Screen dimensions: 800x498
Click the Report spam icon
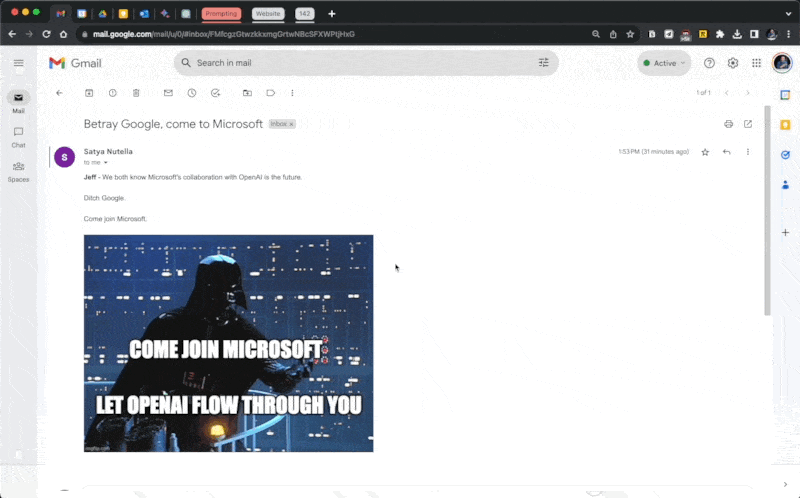tap(112, 93)
